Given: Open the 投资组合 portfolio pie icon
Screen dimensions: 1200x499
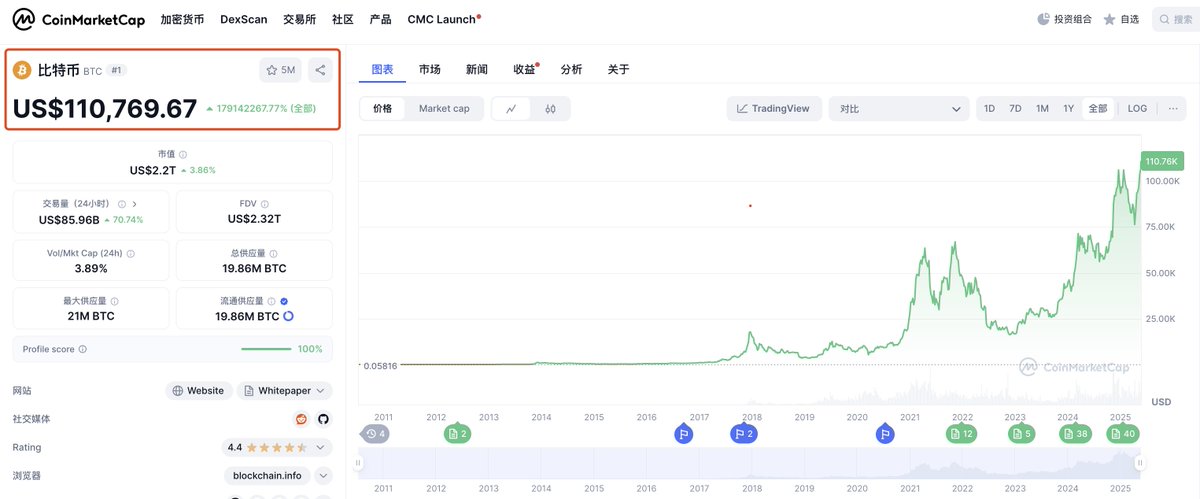Looking at the screenshot, I should point(1044,19).
